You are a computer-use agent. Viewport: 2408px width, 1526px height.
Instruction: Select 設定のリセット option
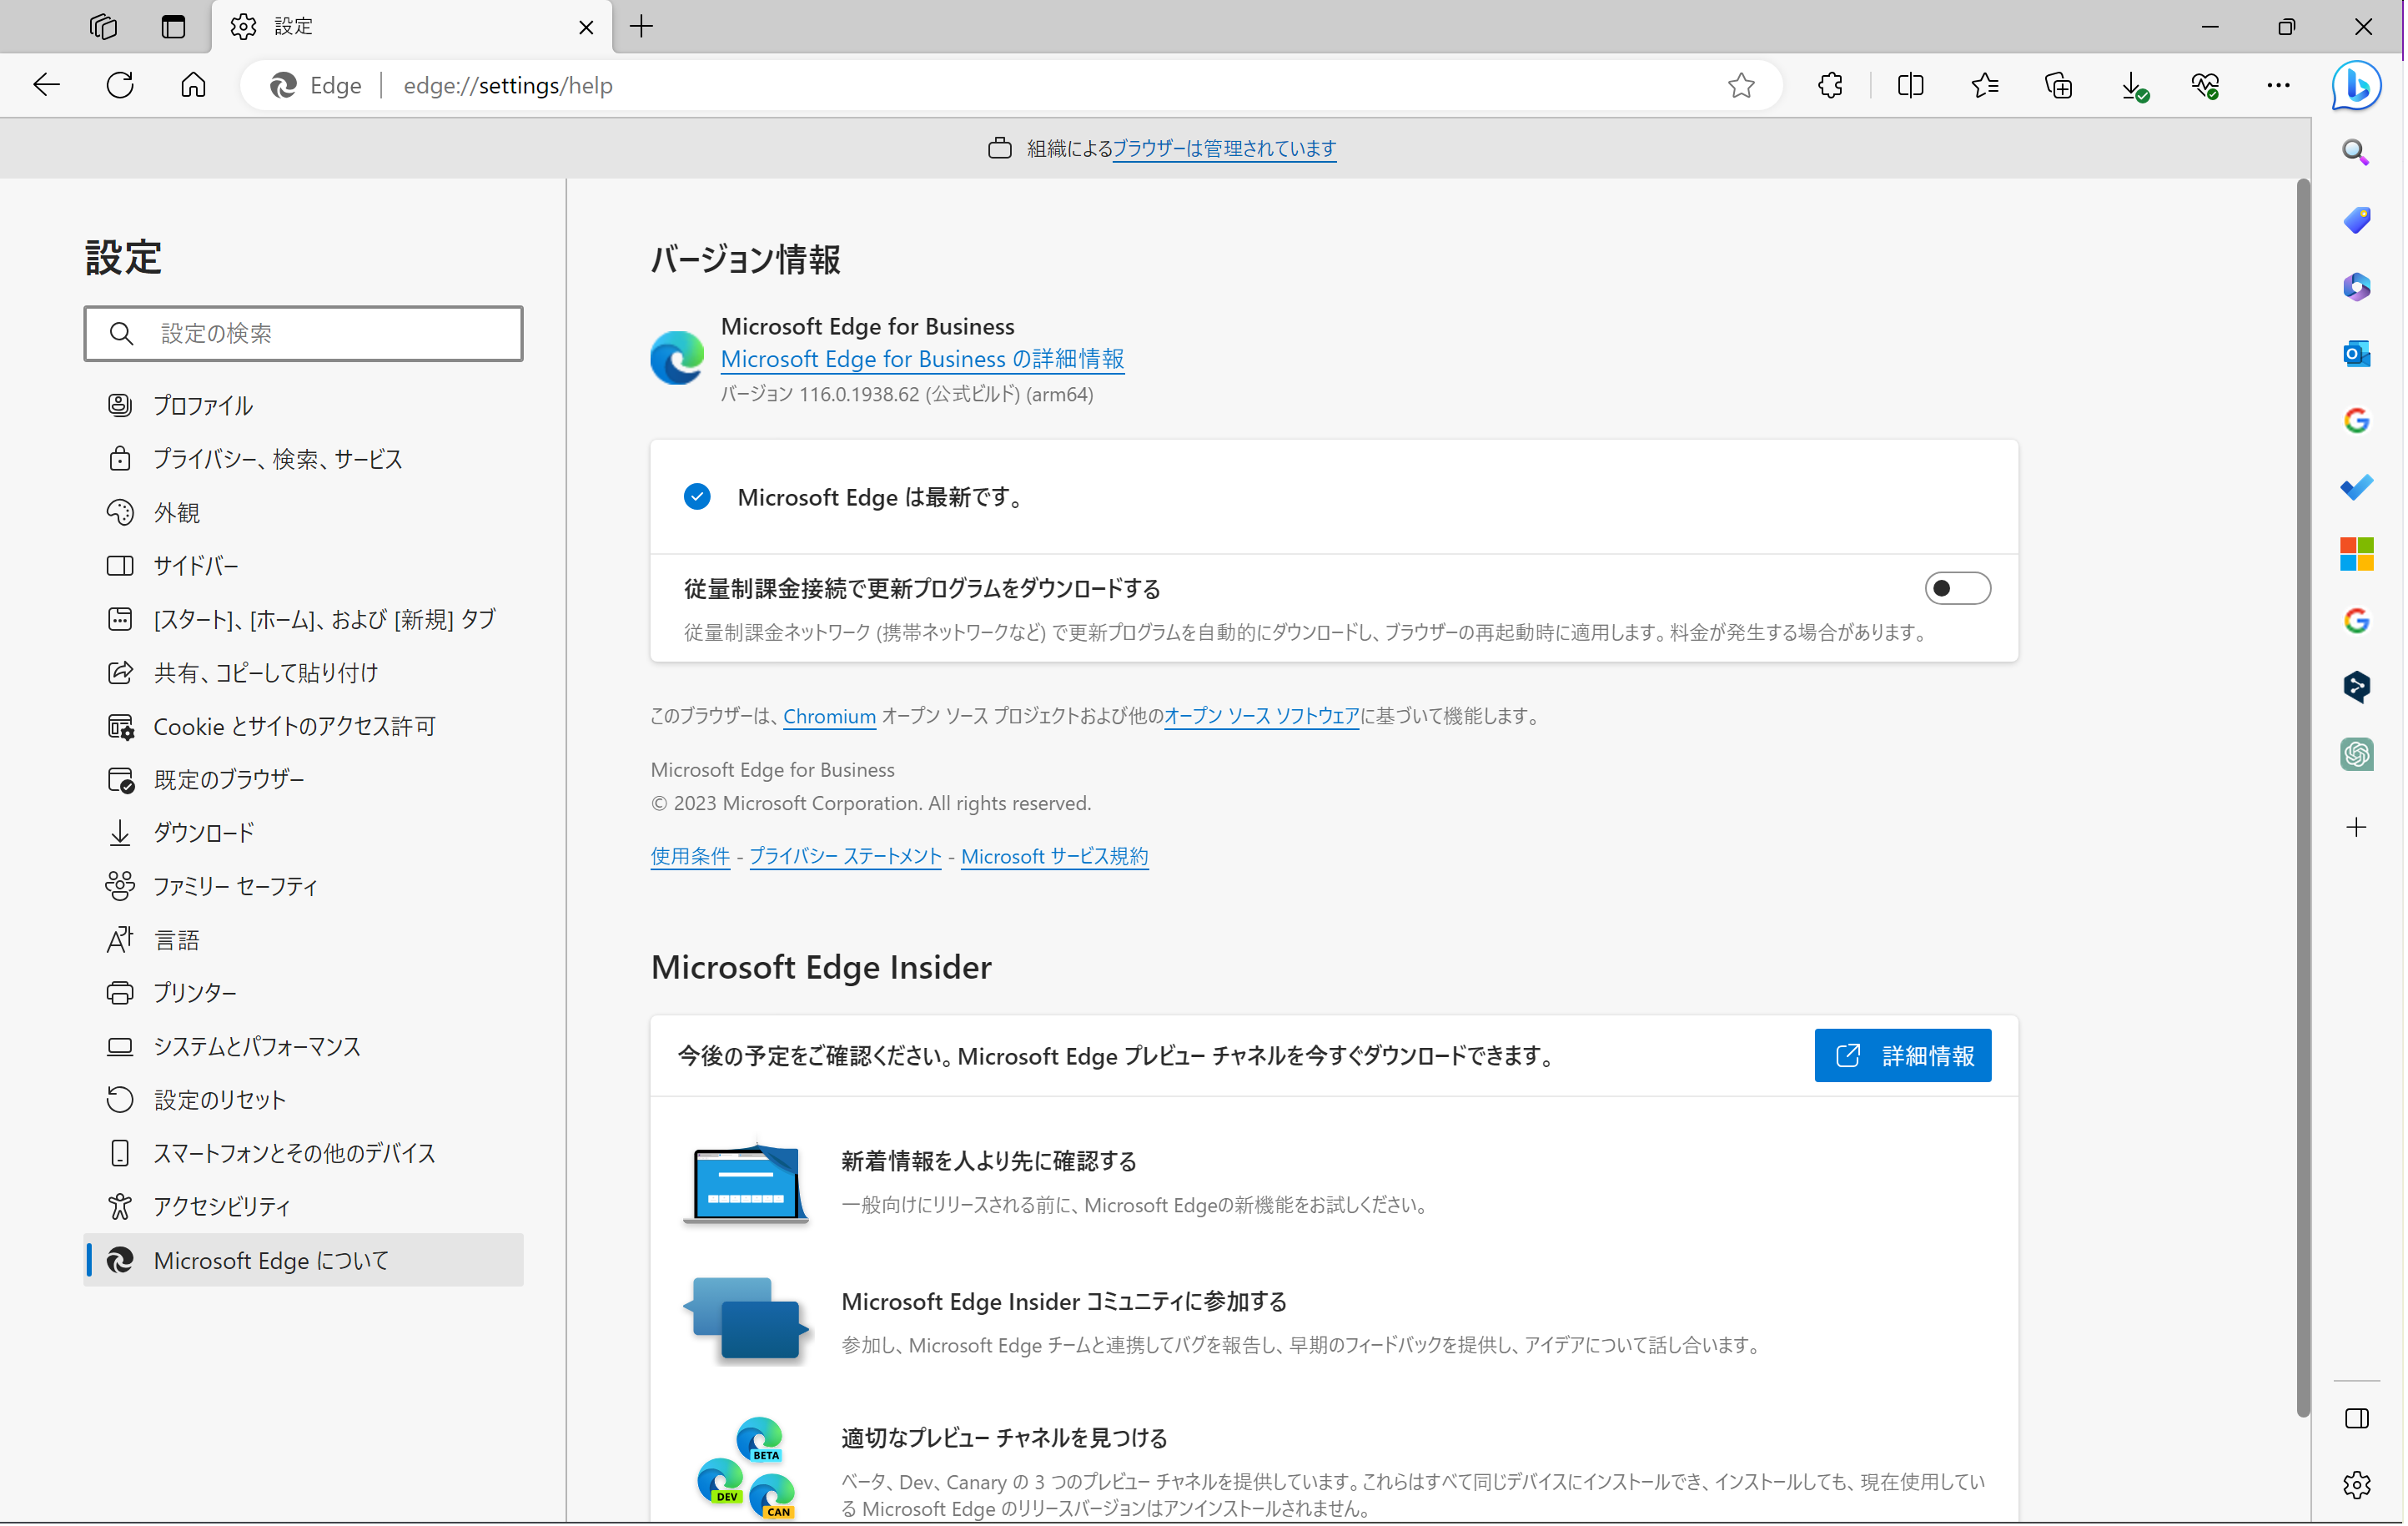[x=304, y=1099]
